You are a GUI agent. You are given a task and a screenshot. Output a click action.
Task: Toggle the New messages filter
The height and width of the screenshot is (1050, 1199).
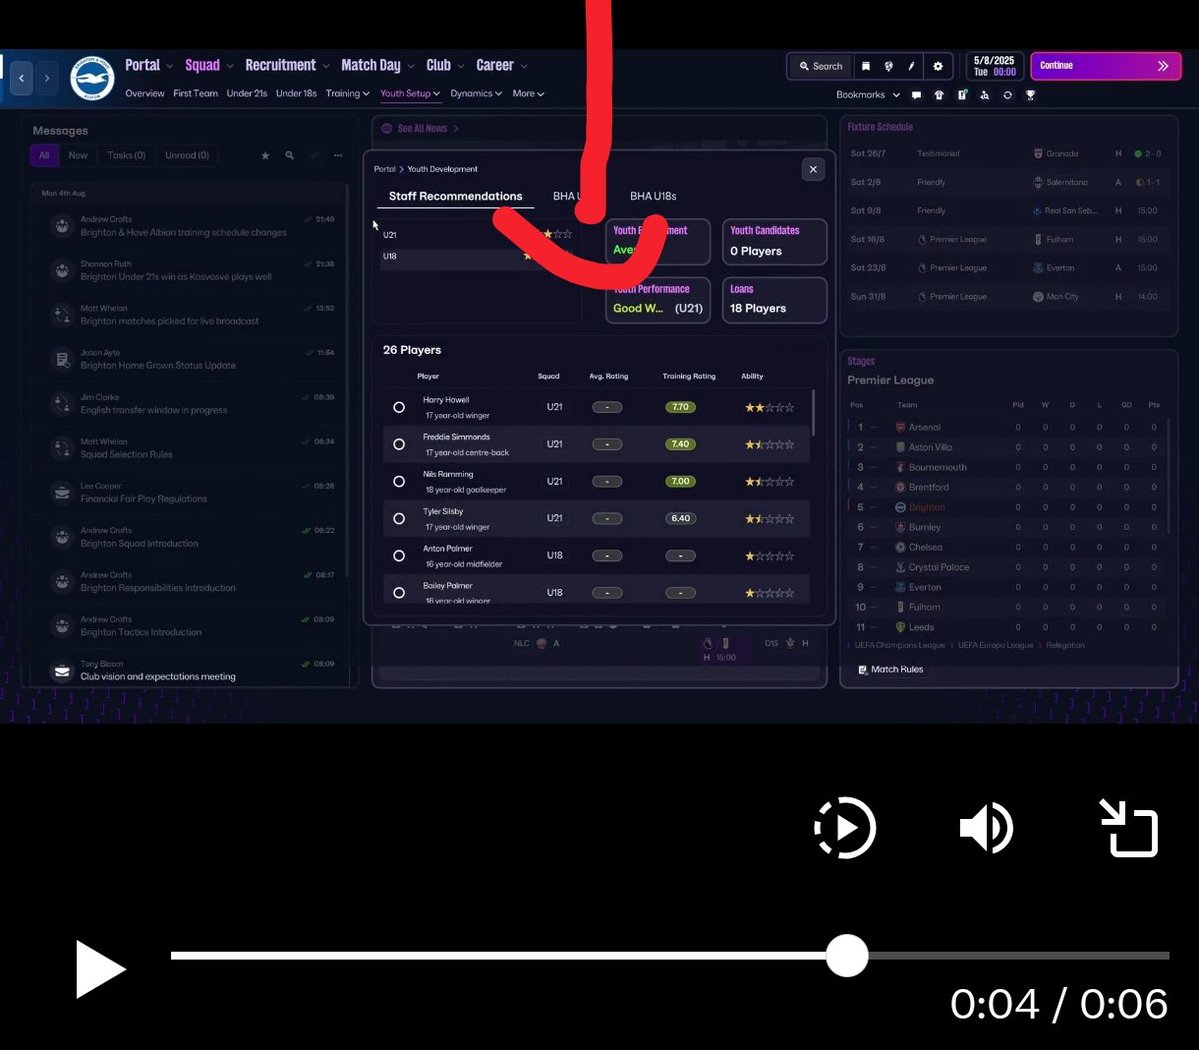coord(78,155)
